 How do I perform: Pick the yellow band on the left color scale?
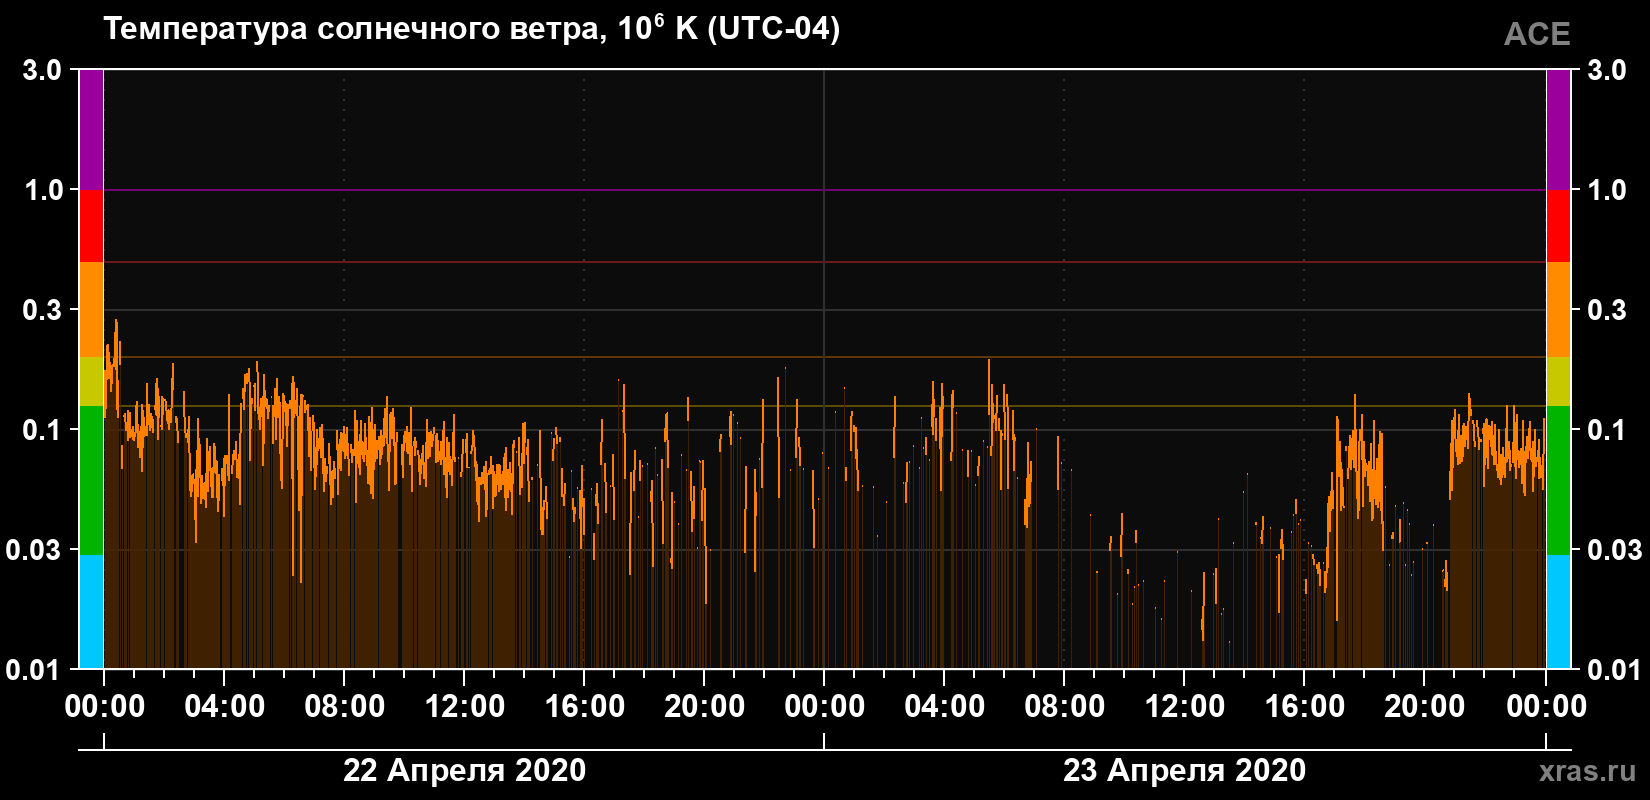click(x=91, y=382)
